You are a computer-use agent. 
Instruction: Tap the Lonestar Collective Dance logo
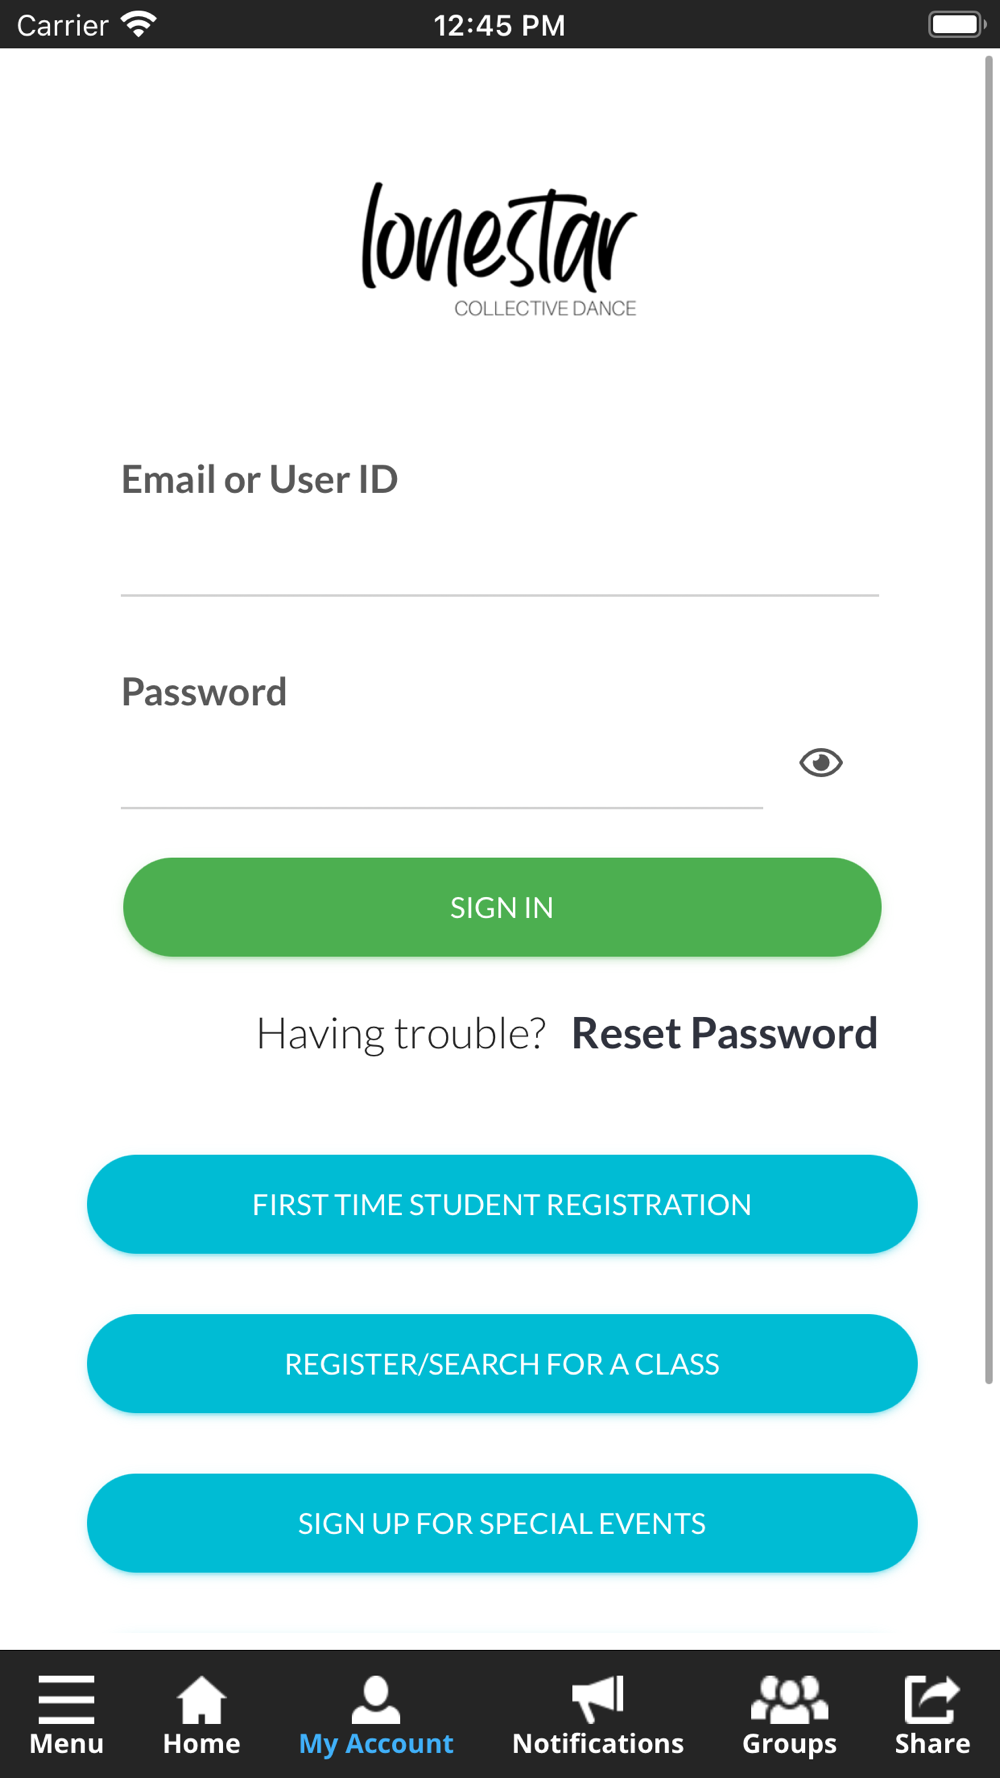coord(499,250)
